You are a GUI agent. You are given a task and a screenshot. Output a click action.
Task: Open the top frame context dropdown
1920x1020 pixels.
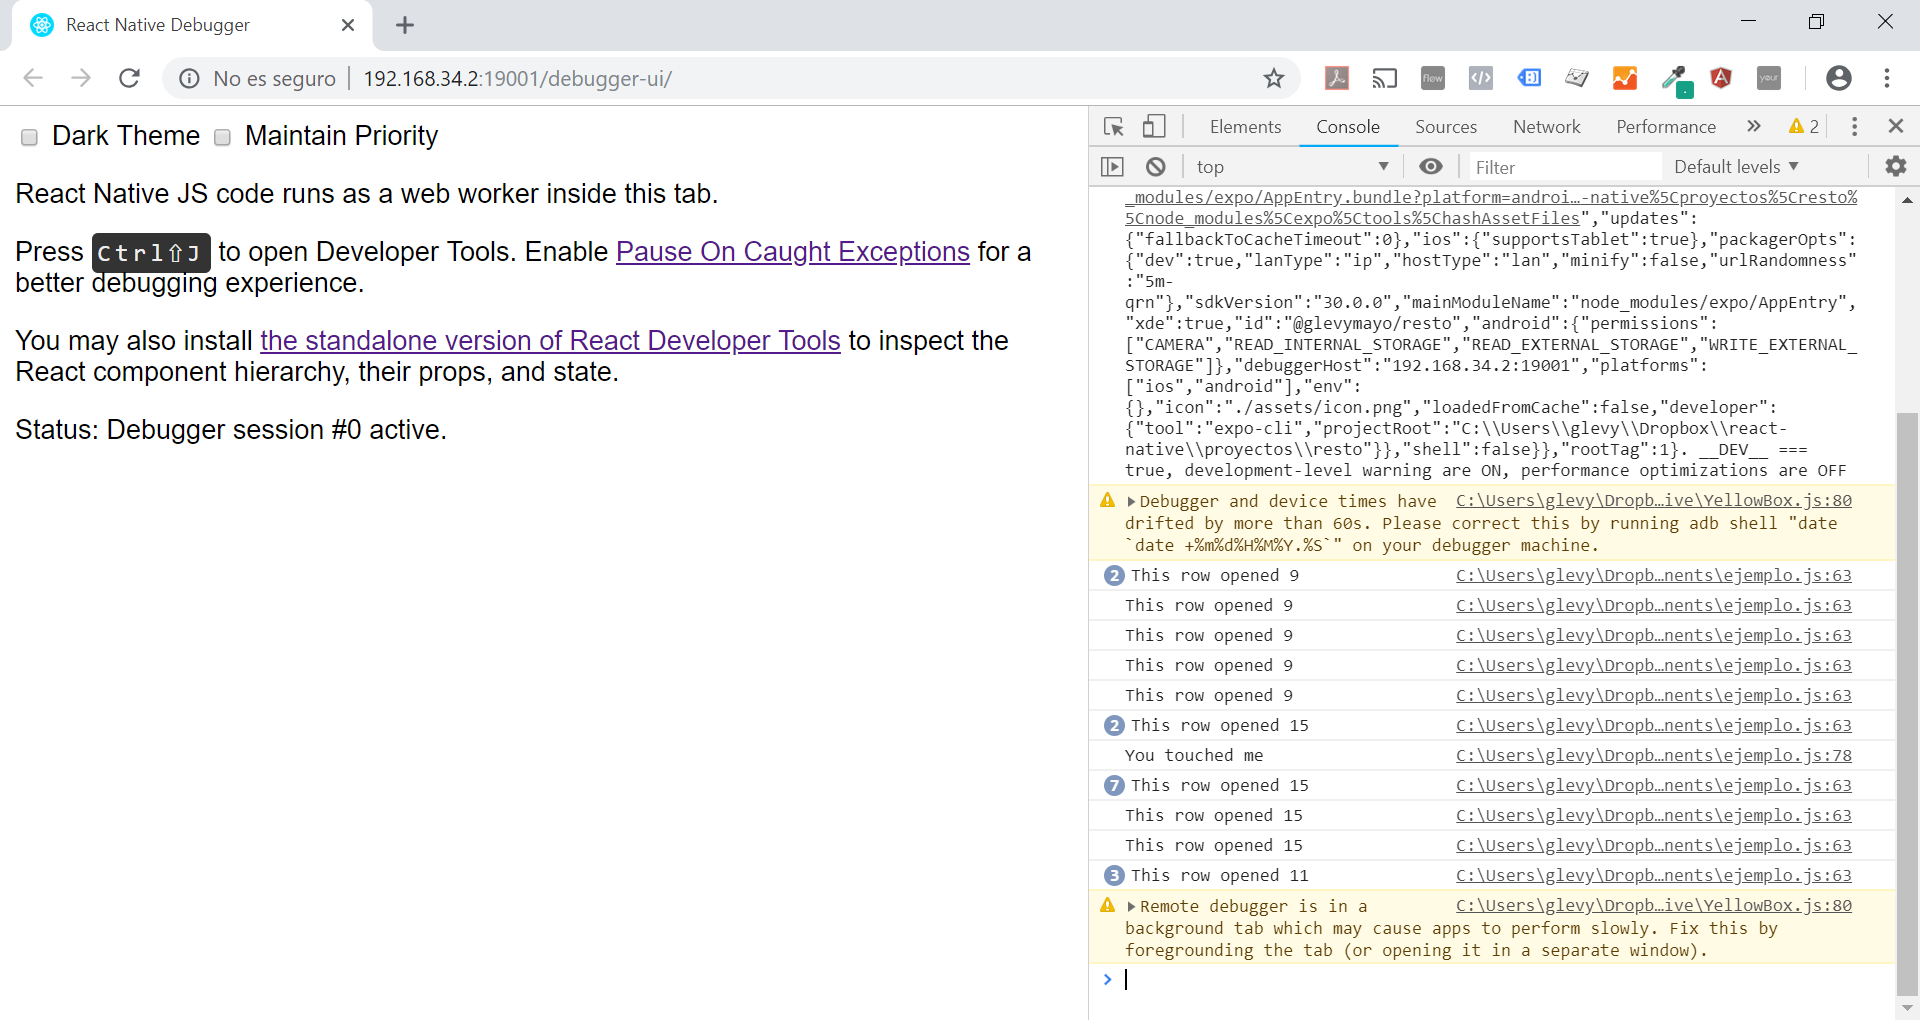pyautogui.click(x=1290, y=166)
